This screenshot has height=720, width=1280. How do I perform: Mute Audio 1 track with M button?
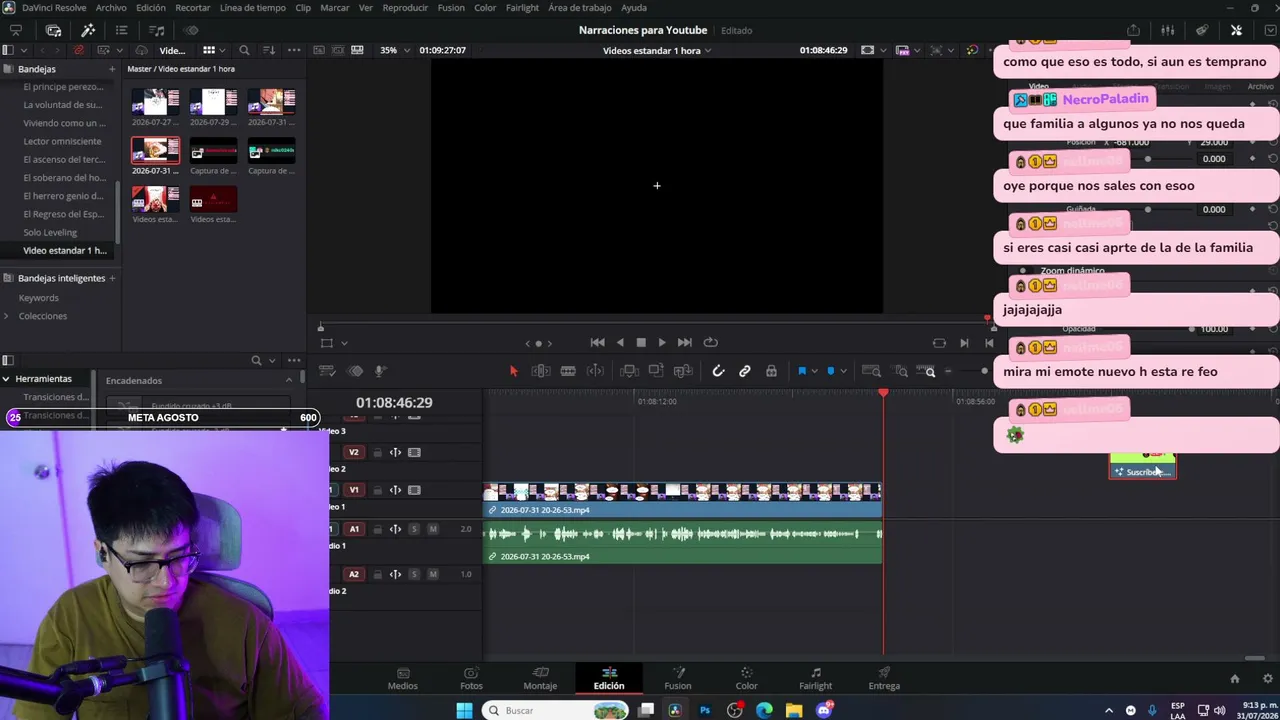coord(433,529)
